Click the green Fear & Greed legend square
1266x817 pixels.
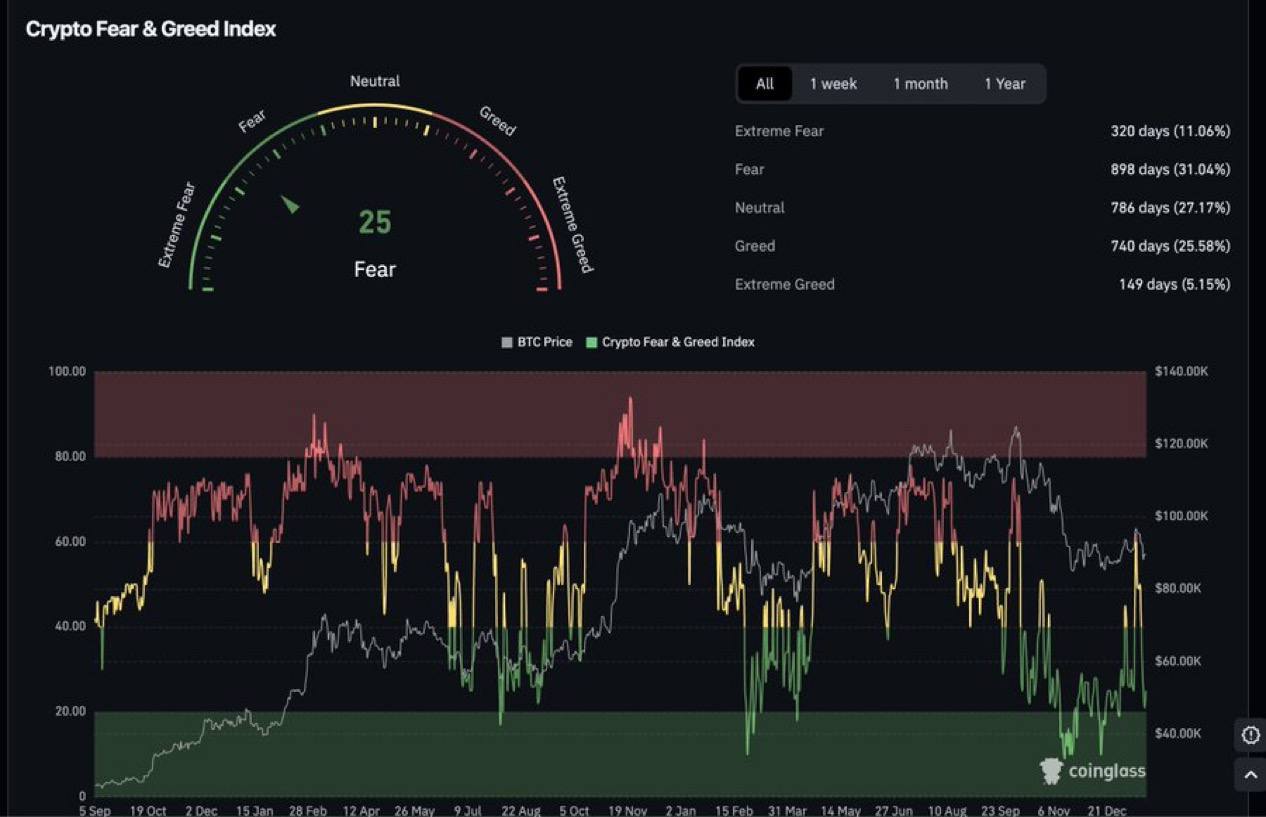coord(591,343)
